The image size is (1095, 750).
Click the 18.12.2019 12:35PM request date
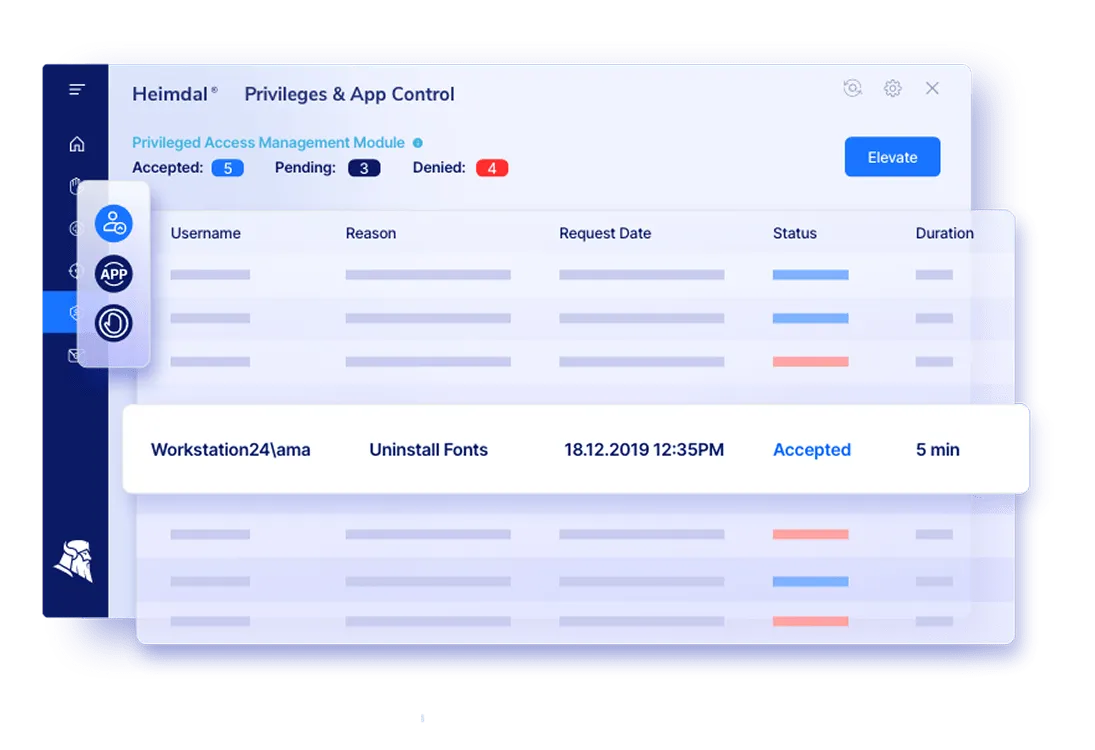point(644,450)
